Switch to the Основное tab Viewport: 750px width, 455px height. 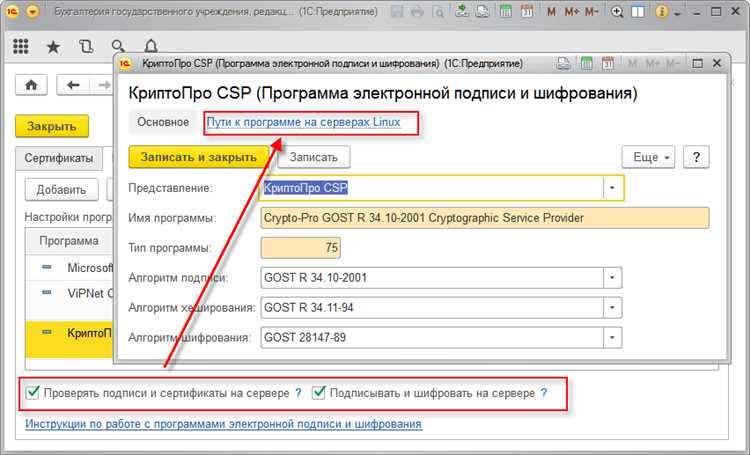[x=163, y=122]
